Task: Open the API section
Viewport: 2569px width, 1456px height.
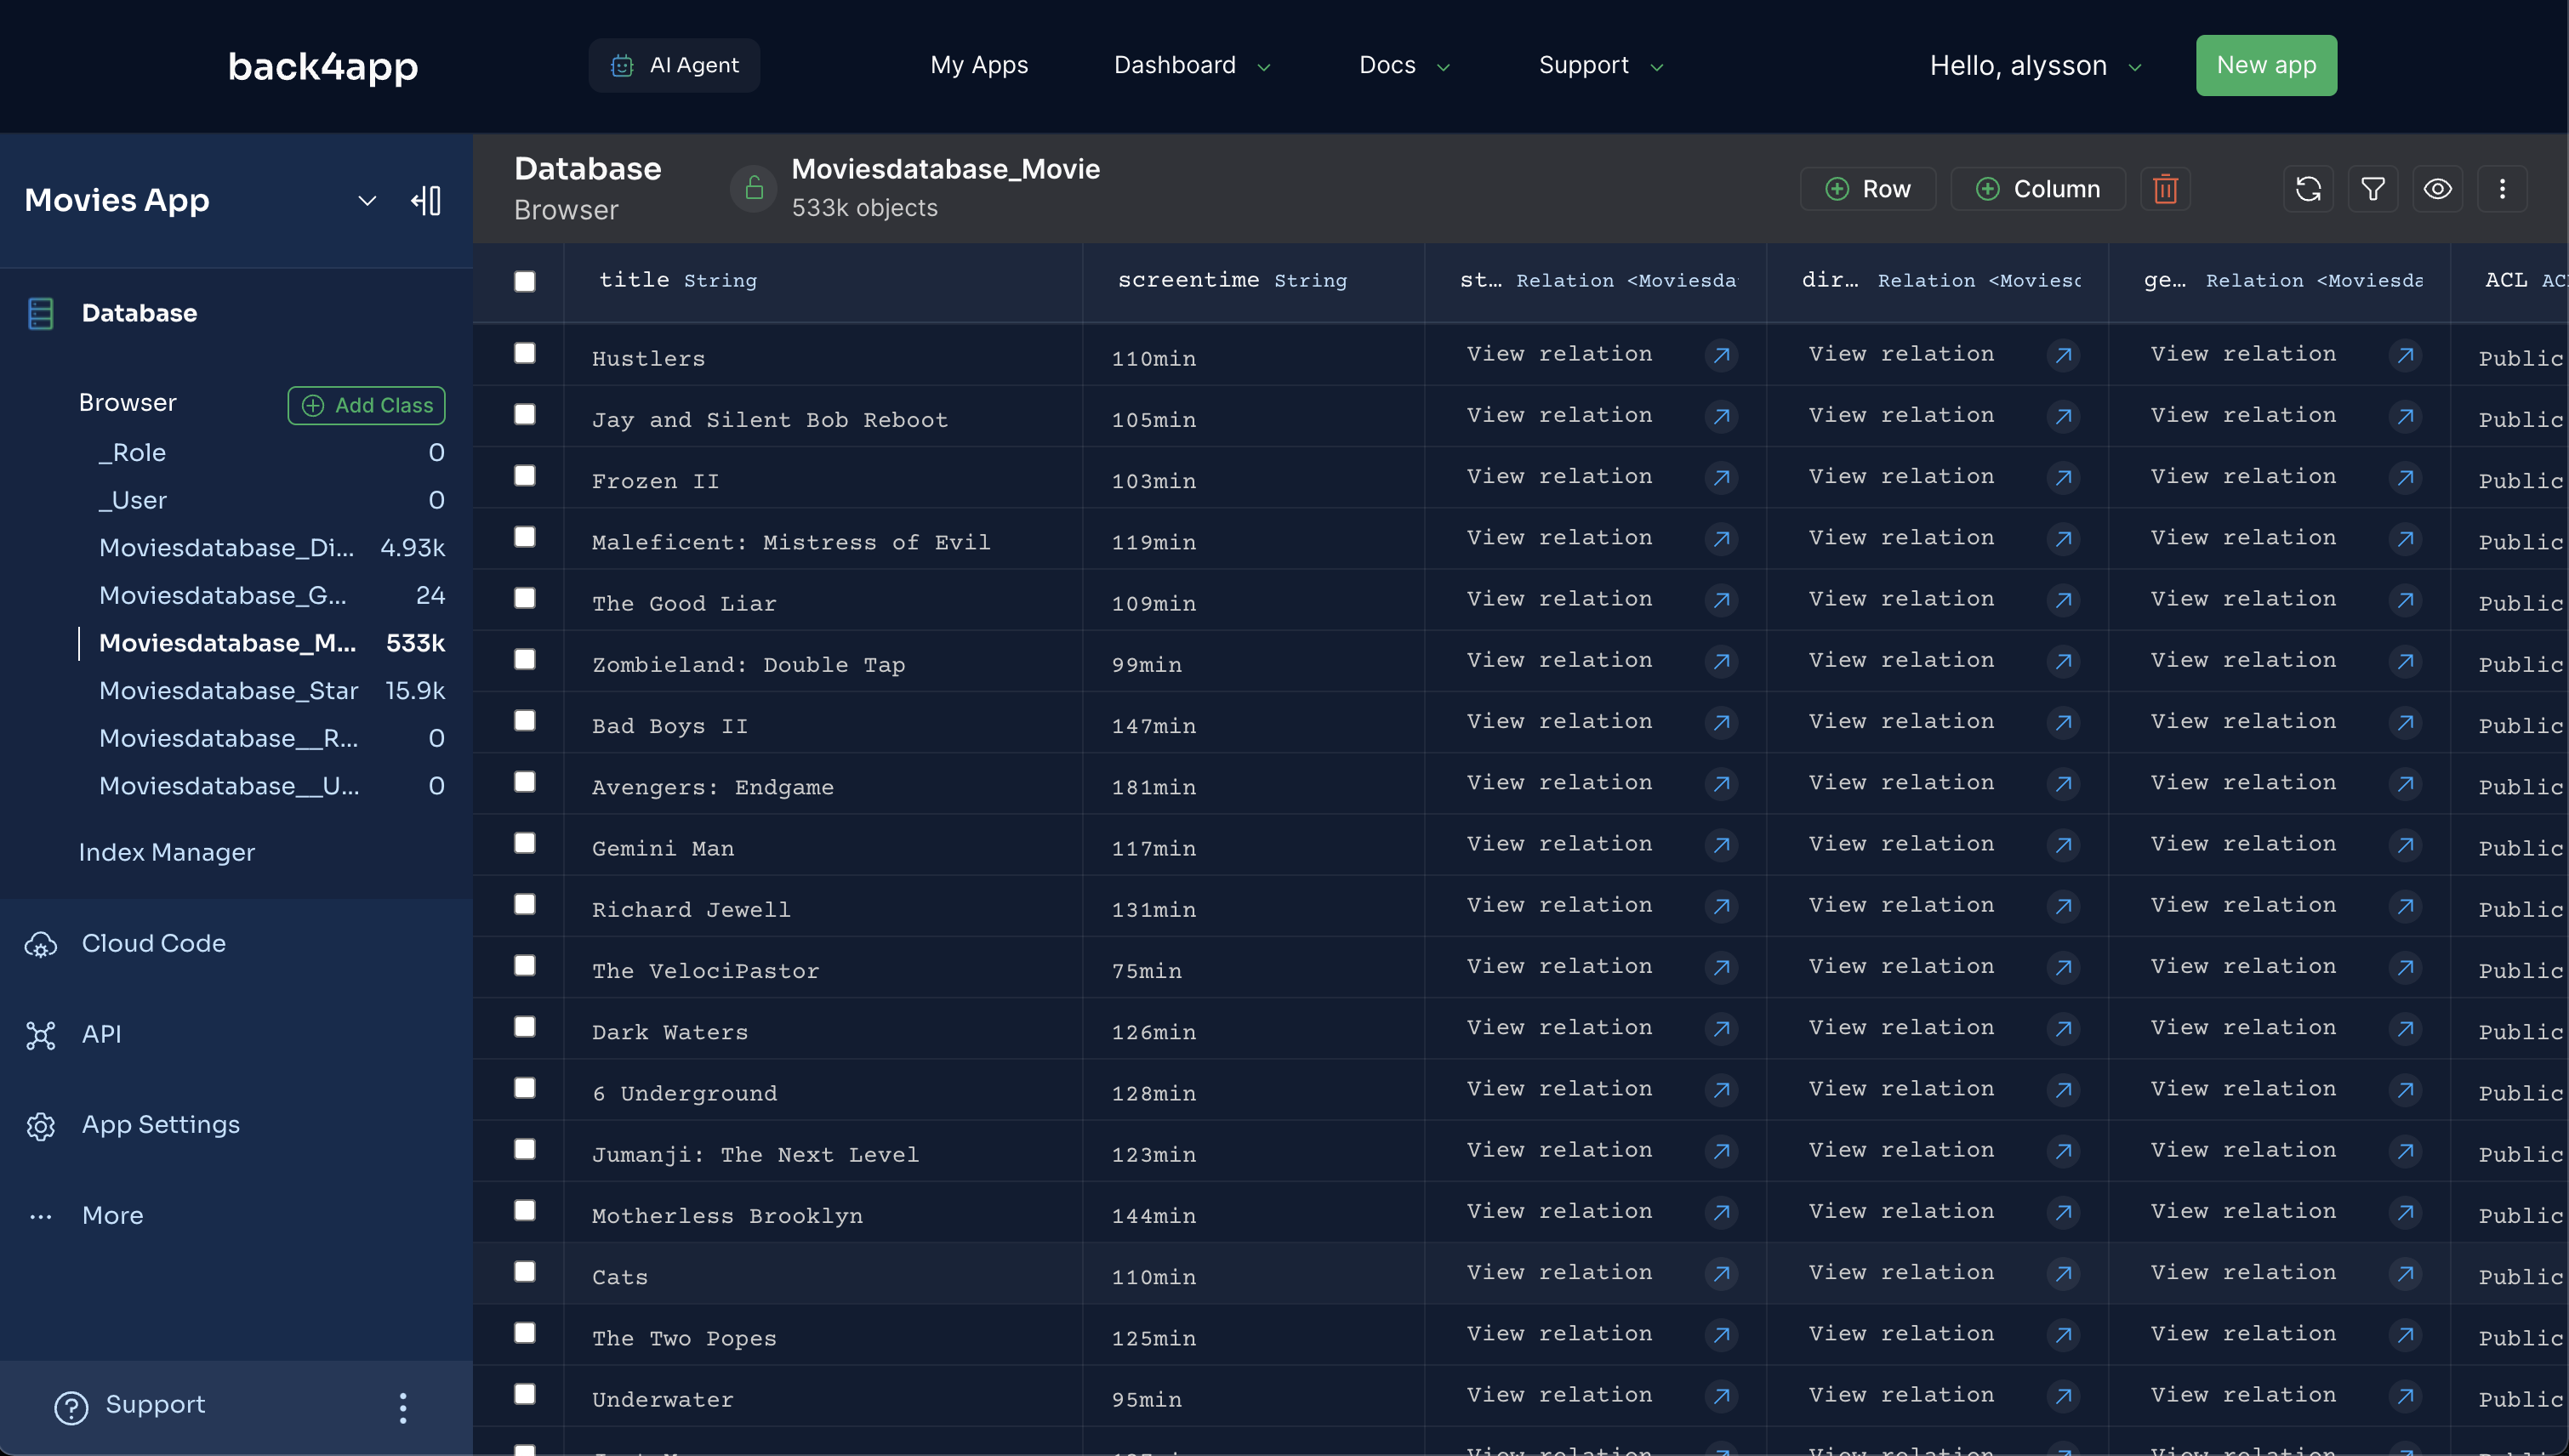Action: click(x=101, y=1034)
